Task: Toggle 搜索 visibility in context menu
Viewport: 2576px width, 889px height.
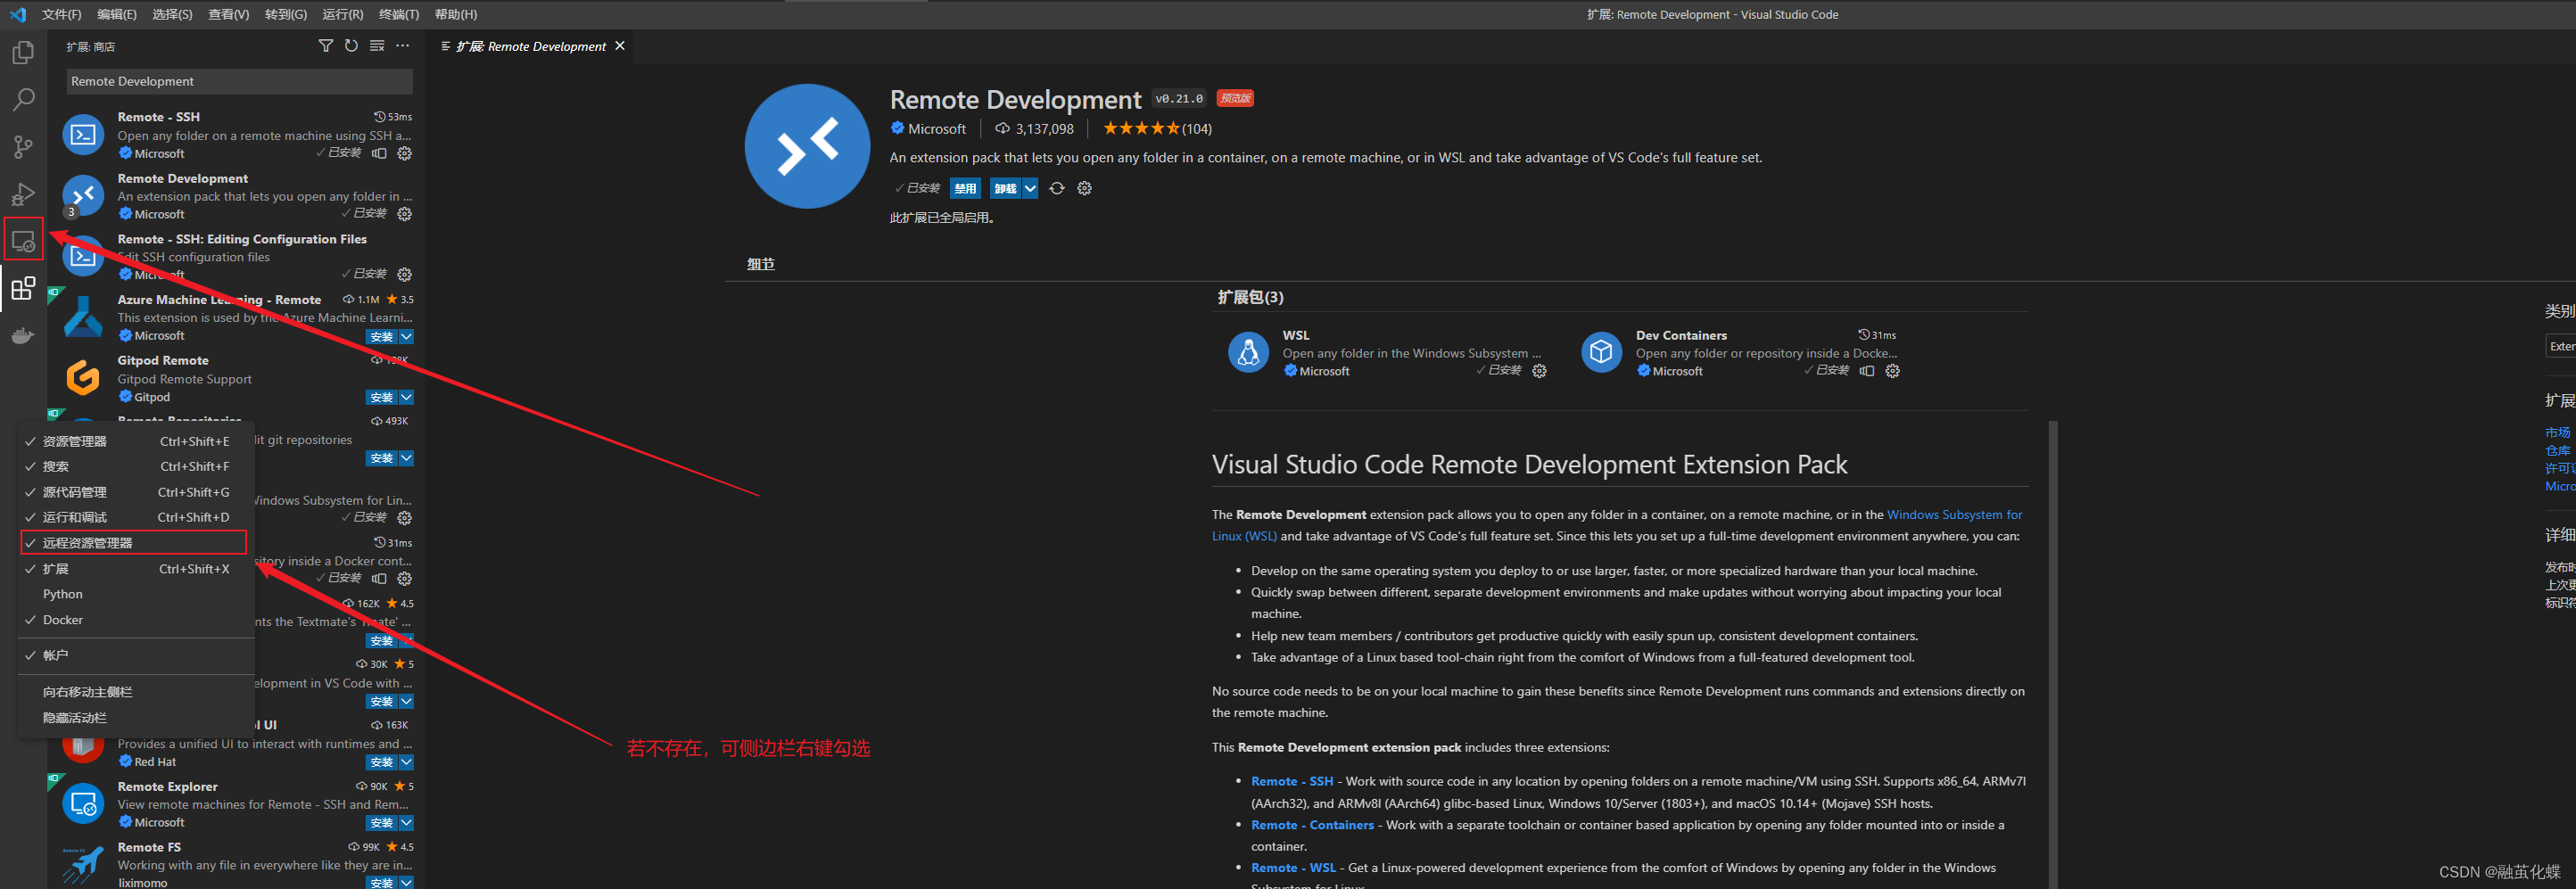Action: click(136, 466)
